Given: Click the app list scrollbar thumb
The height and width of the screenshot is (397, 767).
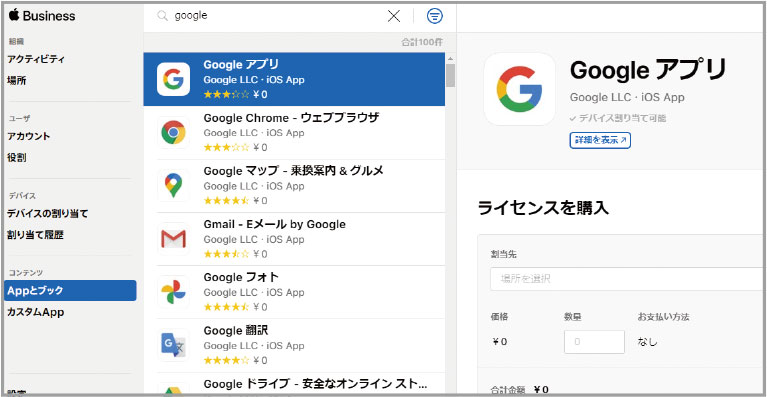Looking at the screenshot, I should tap(451, 75).
